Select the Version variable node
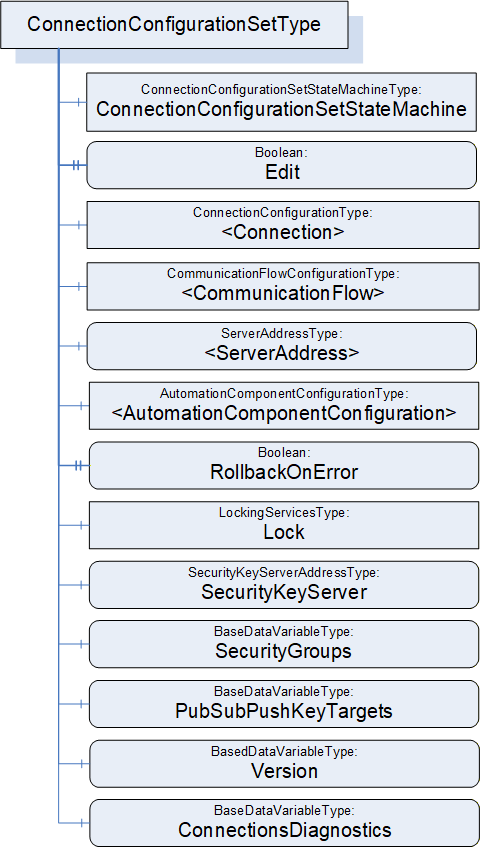Viewport: 480px width, 852px height. tap(284, 763)
